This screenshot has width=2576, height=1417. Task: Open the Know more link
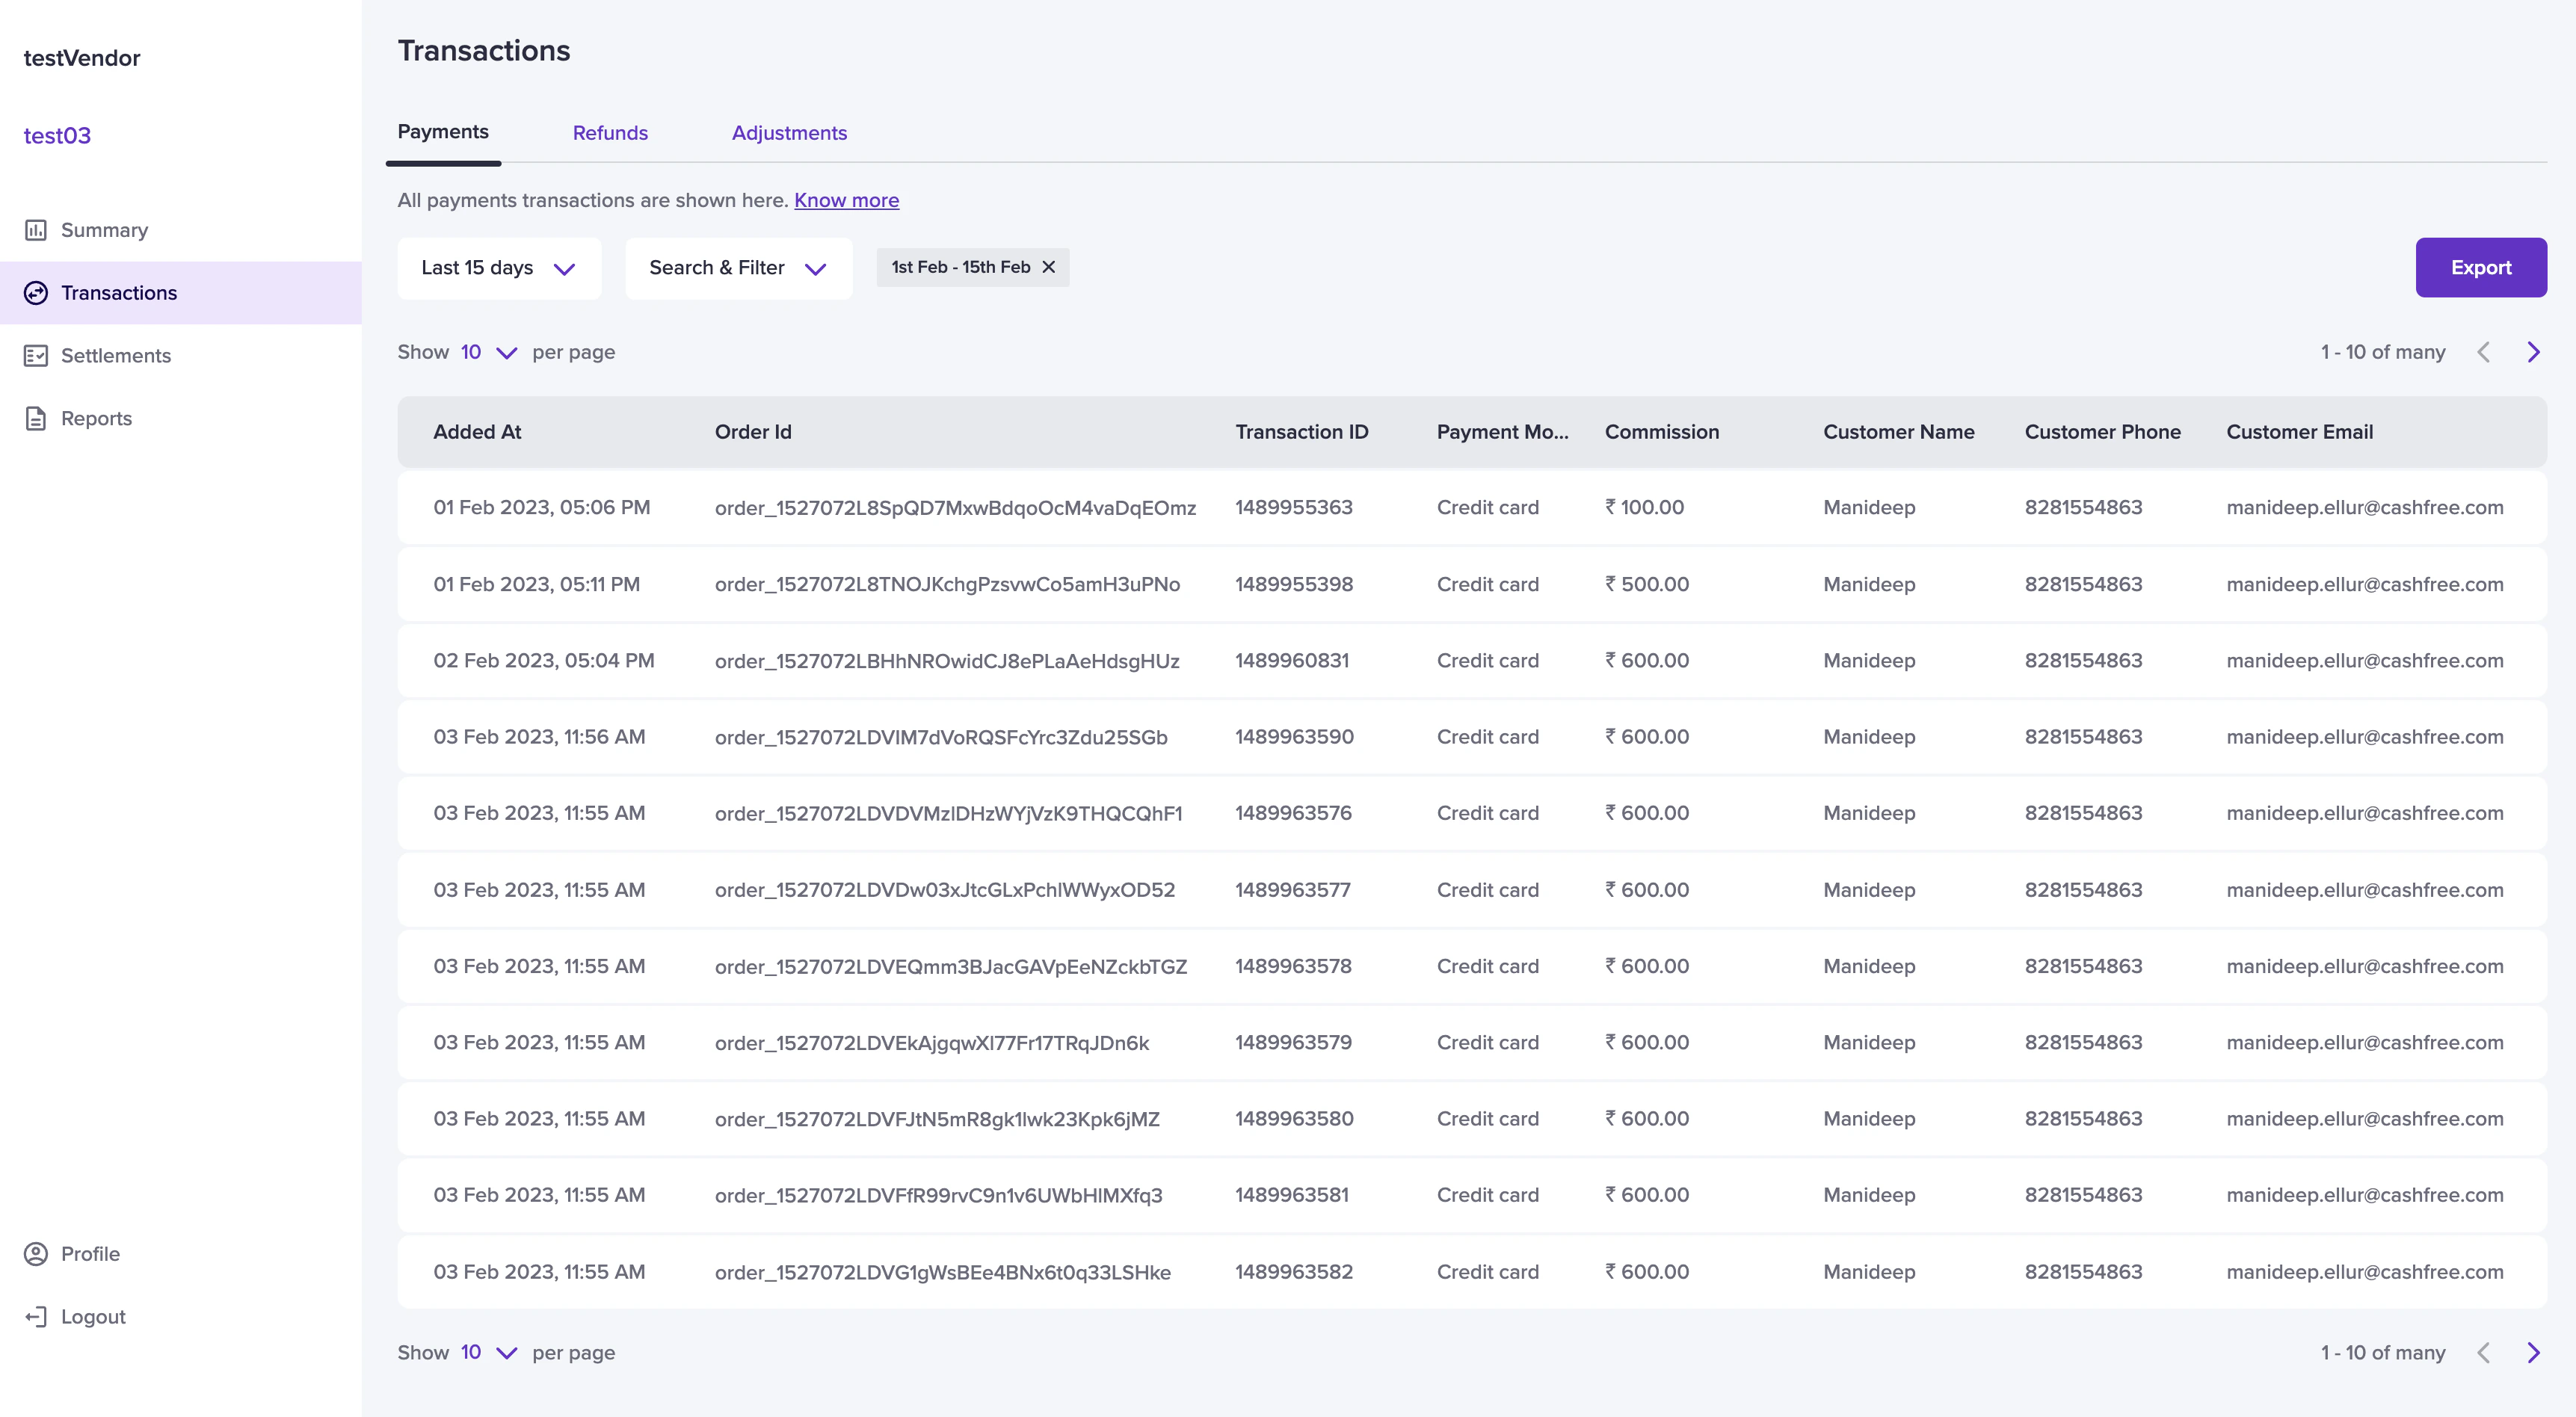click(x=846, y=200)
